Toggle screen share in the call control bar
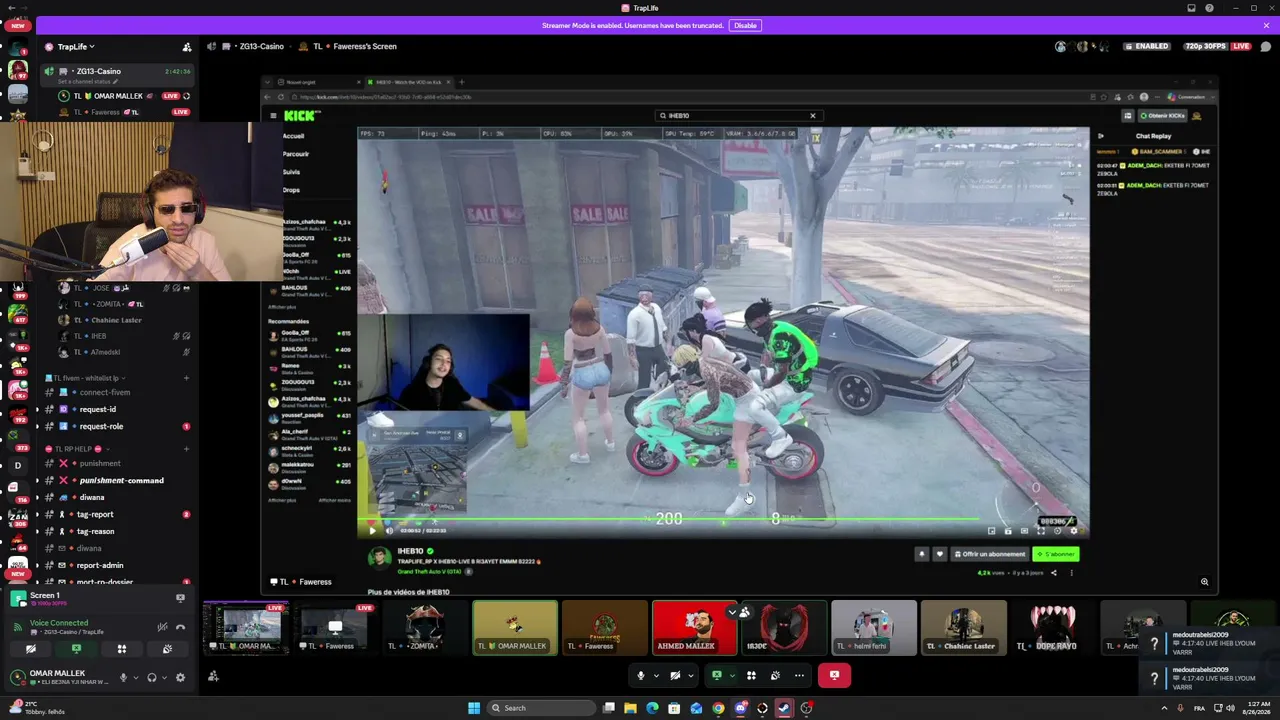Image resolution: width=1280 pixels, height=720 pixels. tap(716, 675)
